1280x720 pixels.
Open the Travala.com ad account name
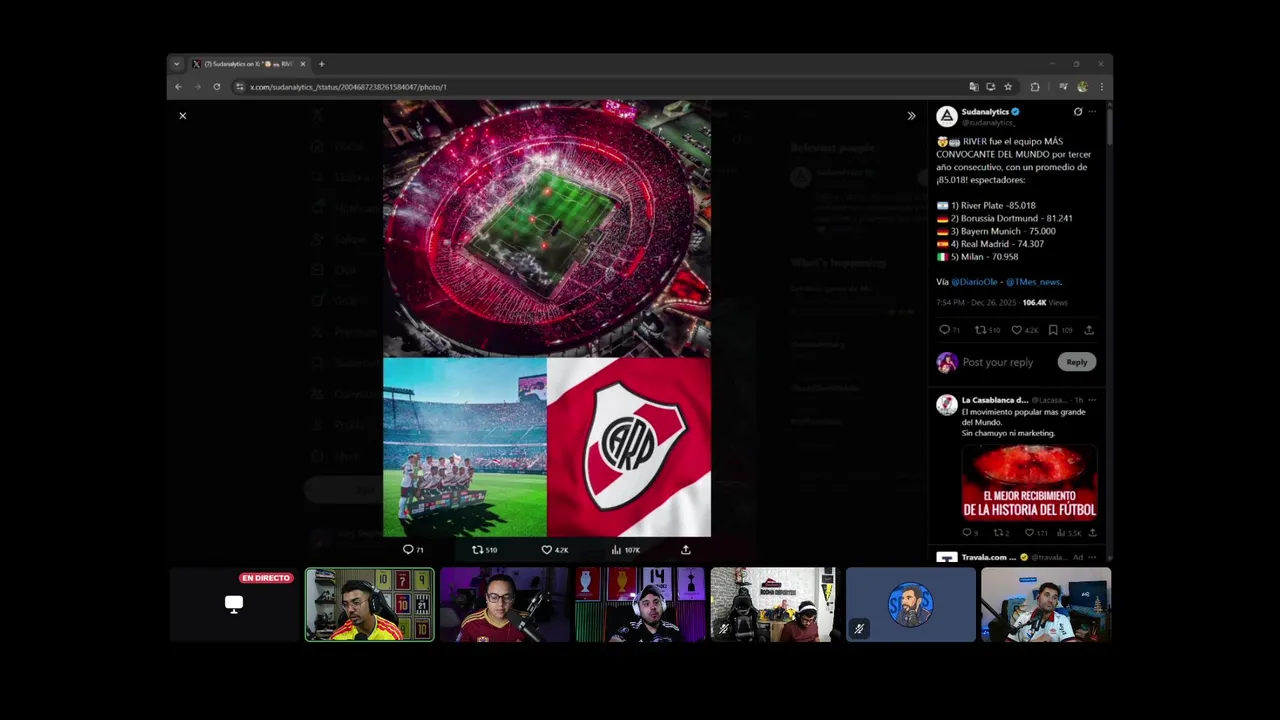[x=989, y=557]
